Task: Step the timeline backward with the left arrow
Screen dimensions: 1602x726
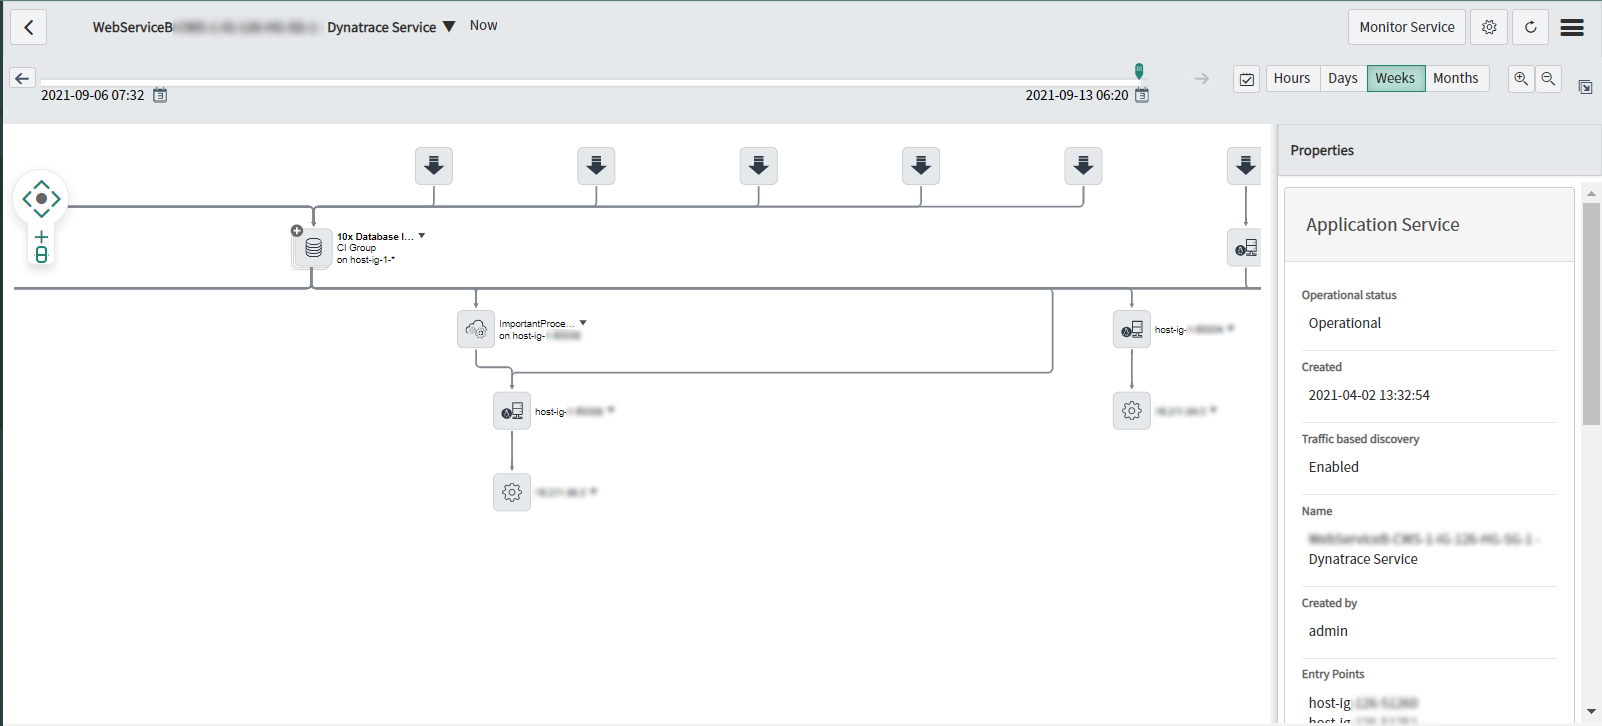Action: 23,78
